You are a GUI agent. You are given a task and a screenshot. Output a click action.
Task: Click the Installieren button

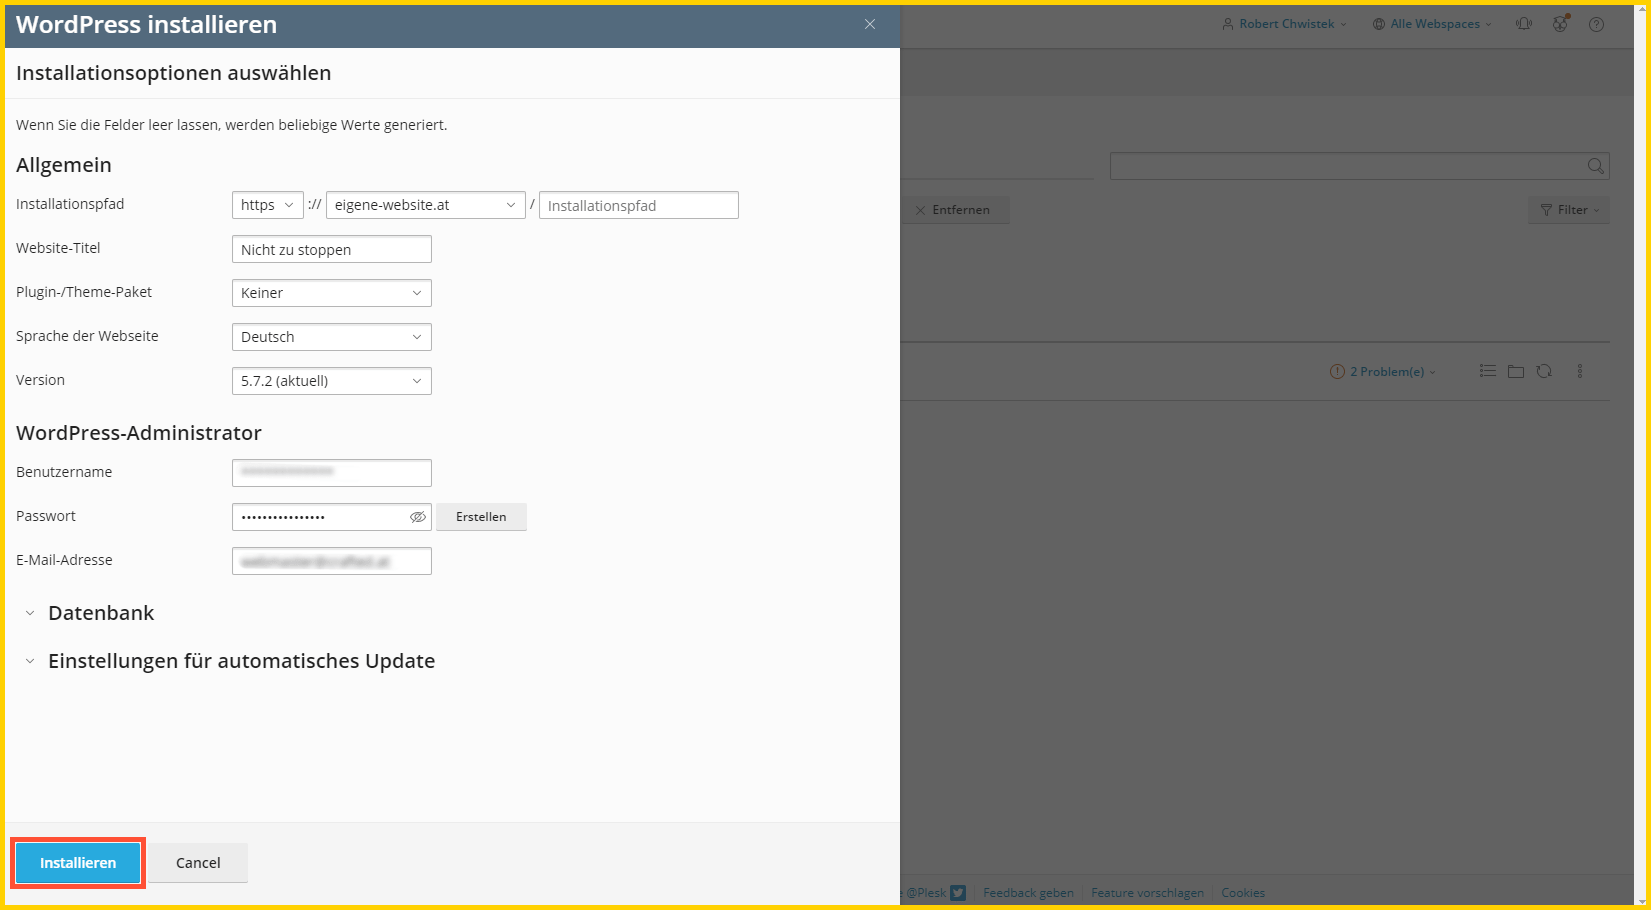[x=78, y=863]
